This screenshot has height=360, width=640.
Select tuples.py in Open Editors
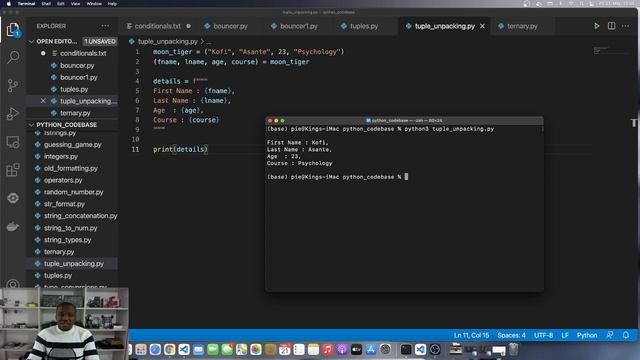[x=73, y=89]
